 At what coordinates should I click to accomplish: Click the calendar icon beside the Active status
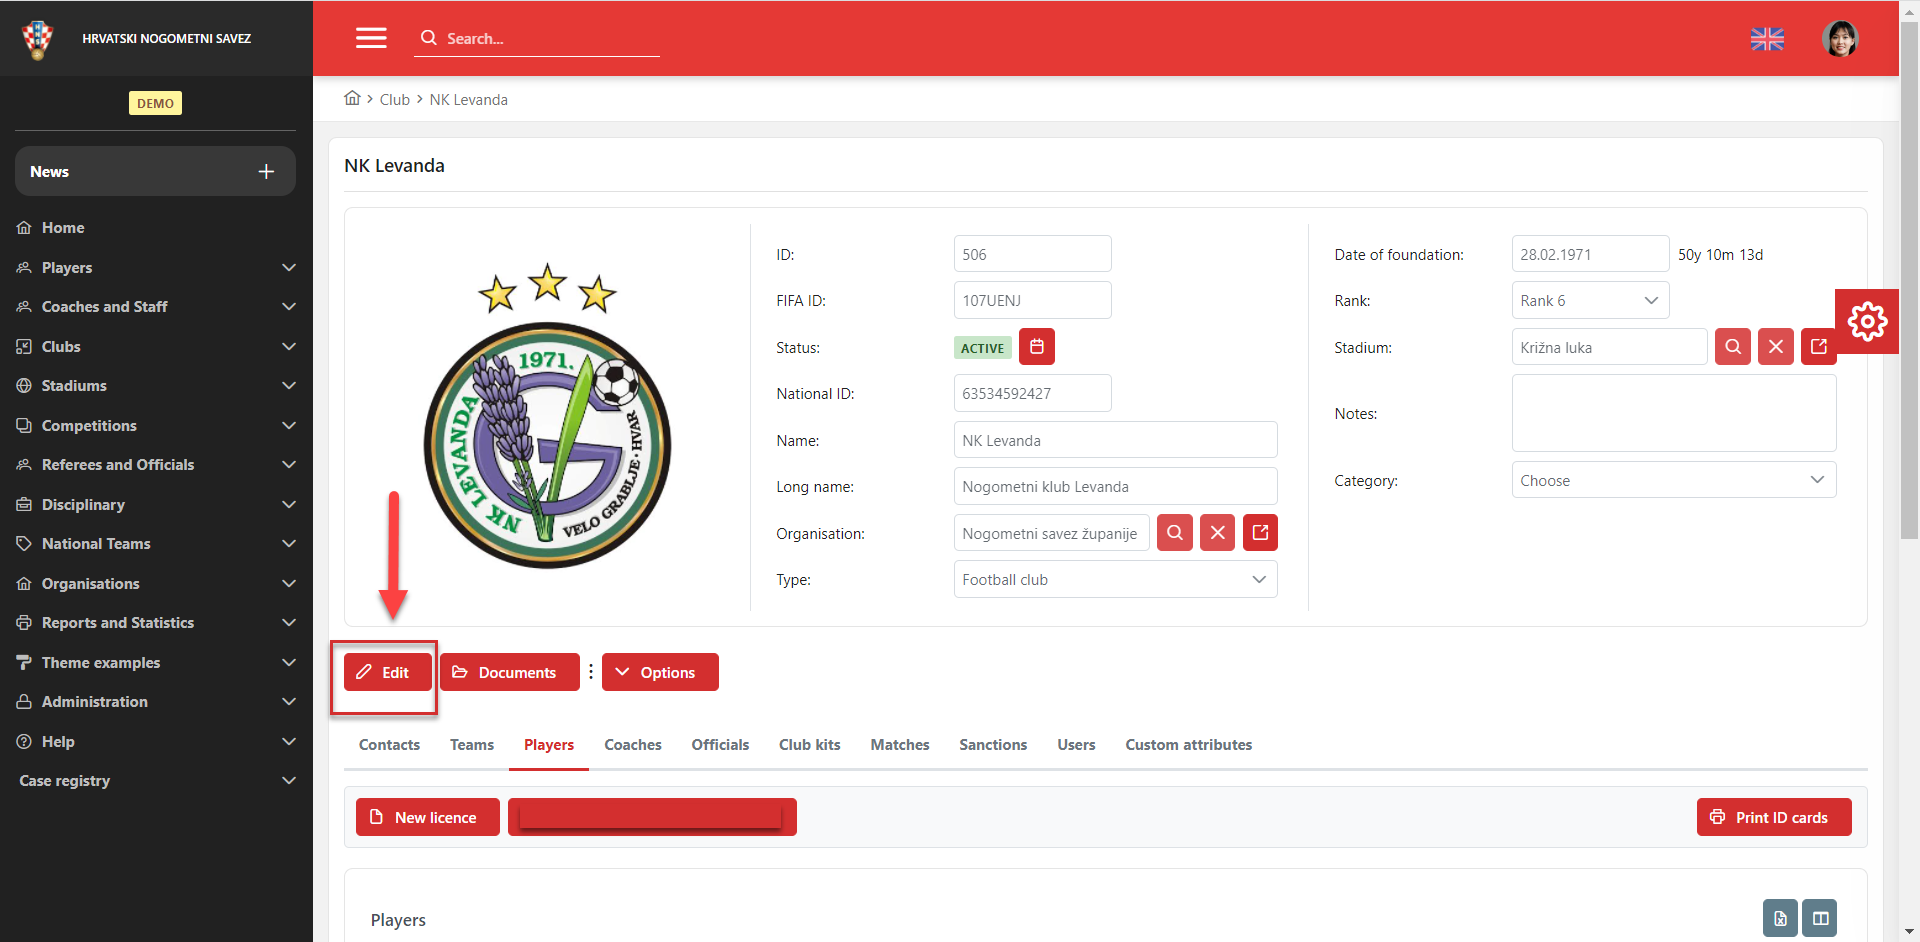tap(1037, 347)
